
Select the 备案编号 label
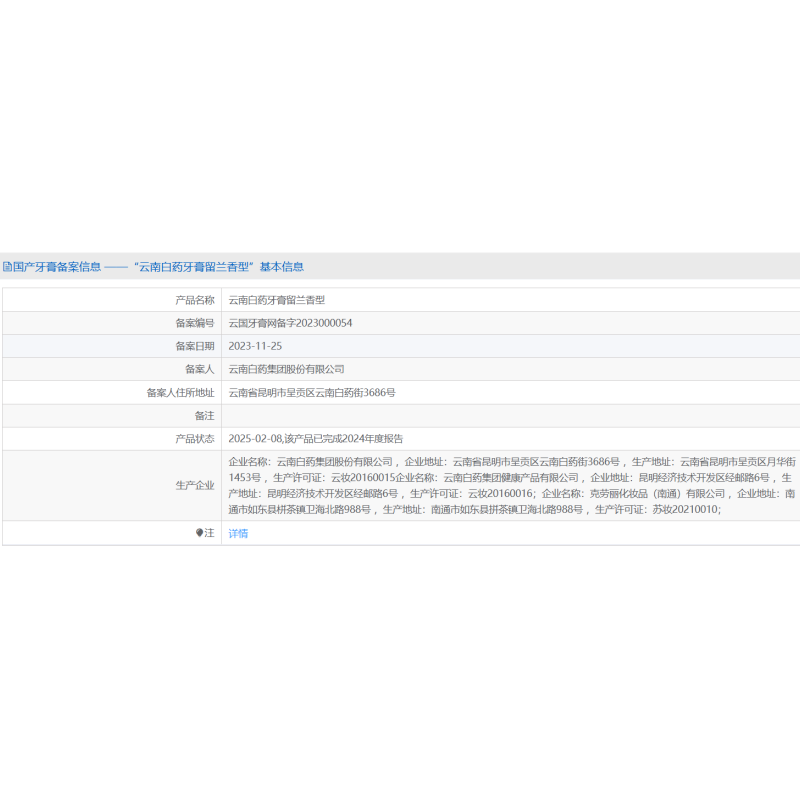coord(194,323)
